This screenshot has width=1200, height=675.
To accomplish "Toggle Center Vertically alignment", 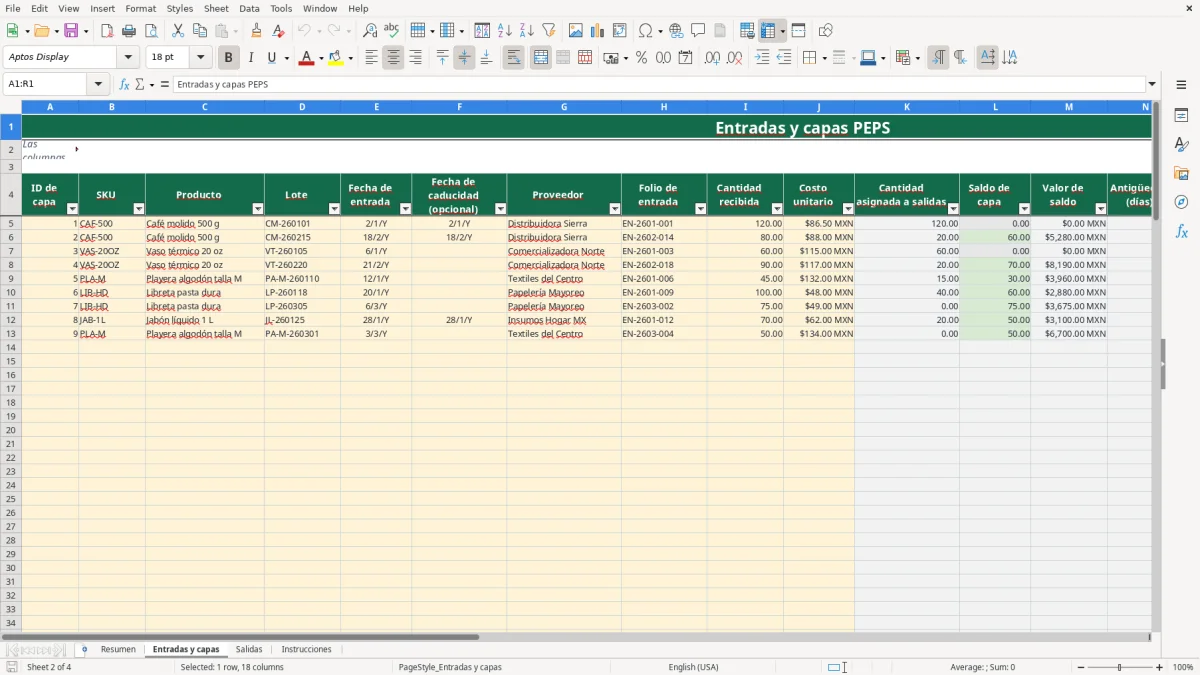I will coord(464,58).
